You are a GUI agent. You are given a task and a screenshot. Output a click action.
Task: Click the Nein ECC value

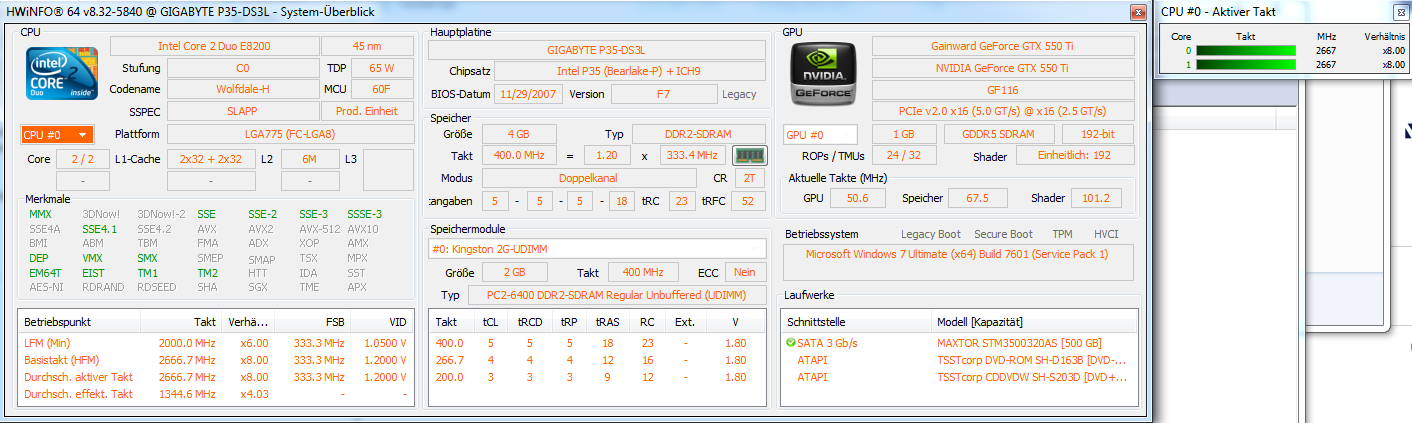click(x=744, y=272)
